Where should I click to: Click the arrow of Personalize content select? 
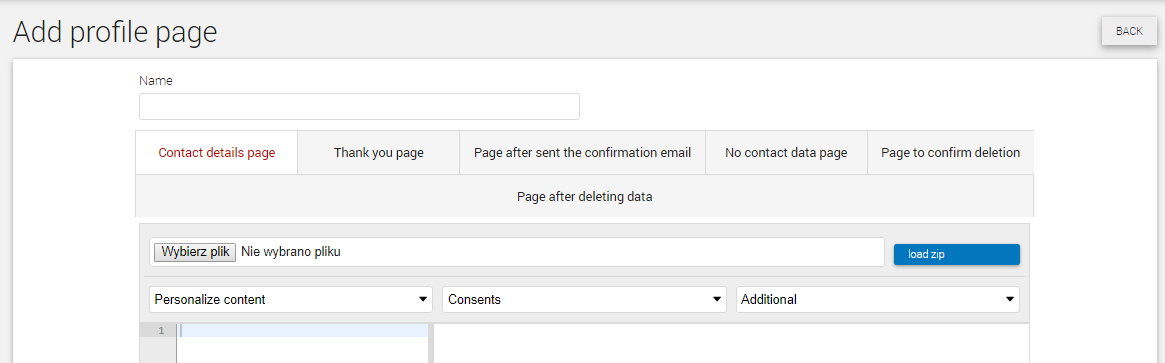point(423,299)
